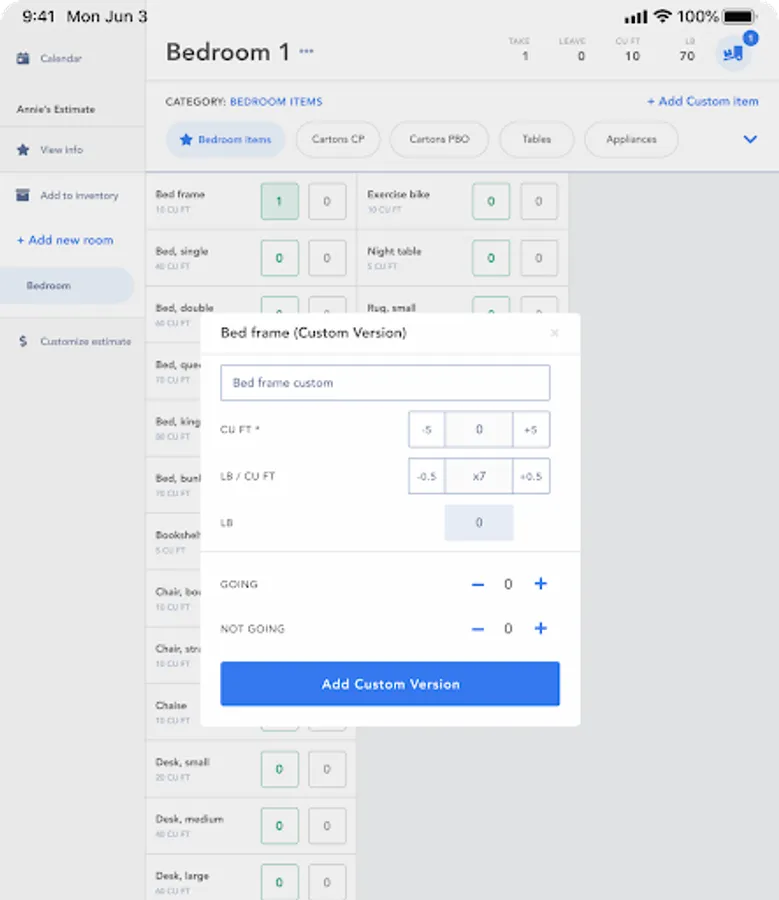The image size is (779, 900).
Task: Open the moving truck cart icon
Action: 733,55
